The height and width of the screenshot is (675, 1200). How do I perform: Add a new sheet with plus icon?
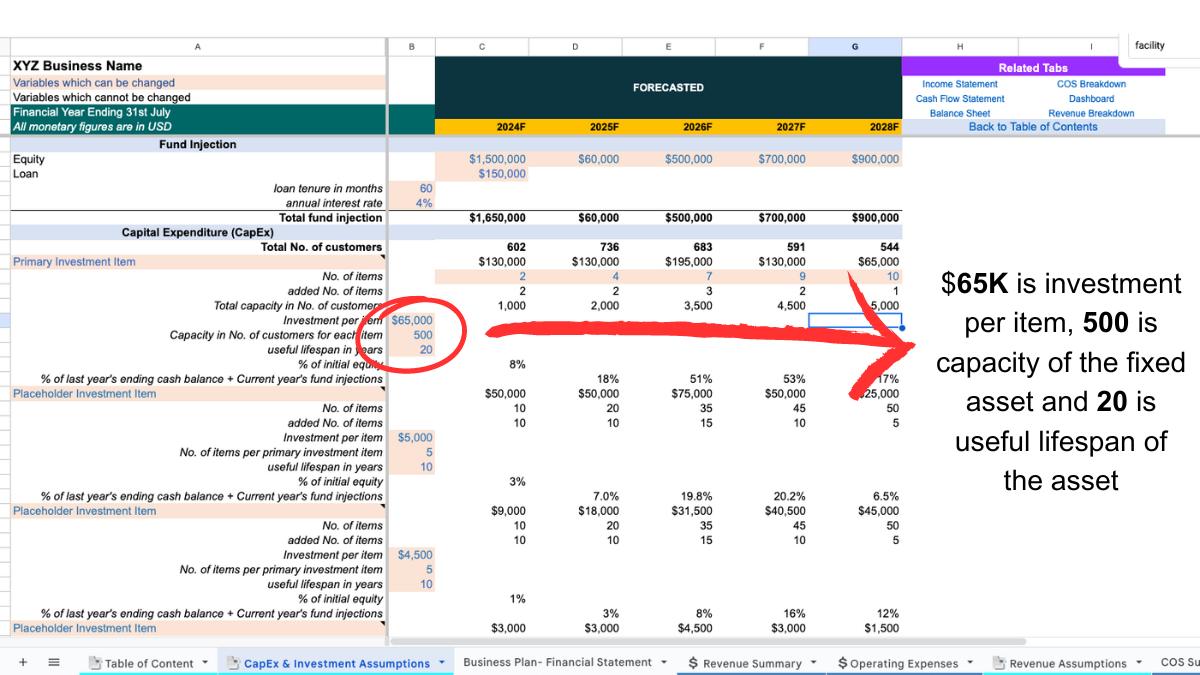(23, 662)
